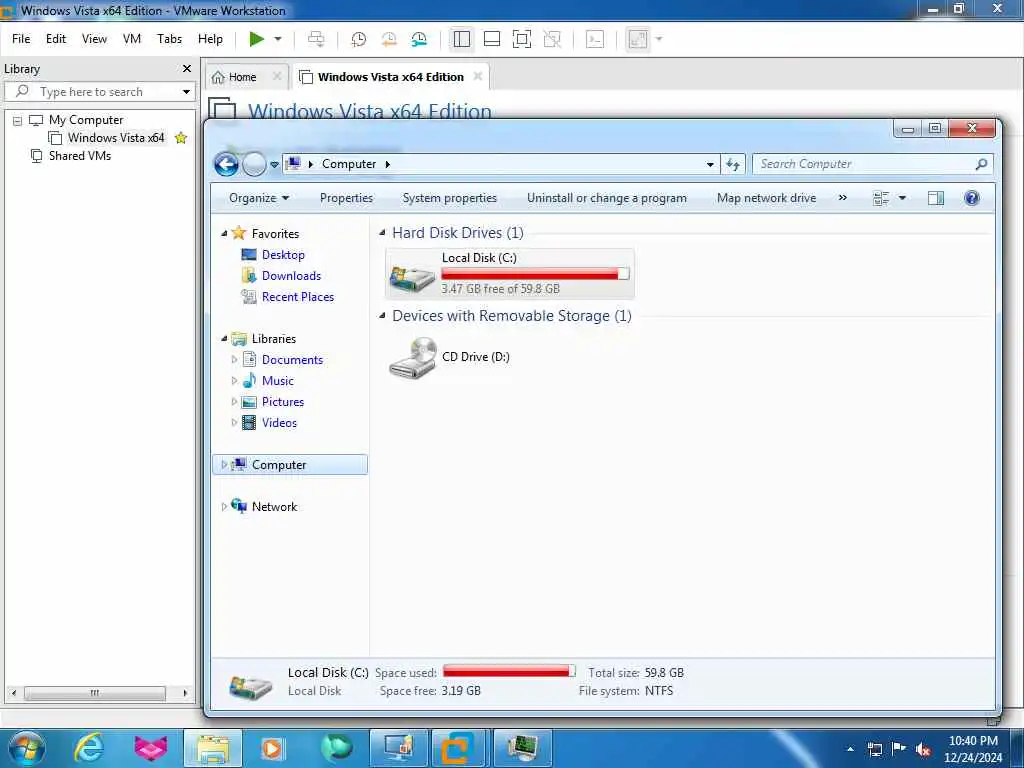The image size is (1024, 768).
Task: Open Explorer help question icon
Action: tap(972, 198)
